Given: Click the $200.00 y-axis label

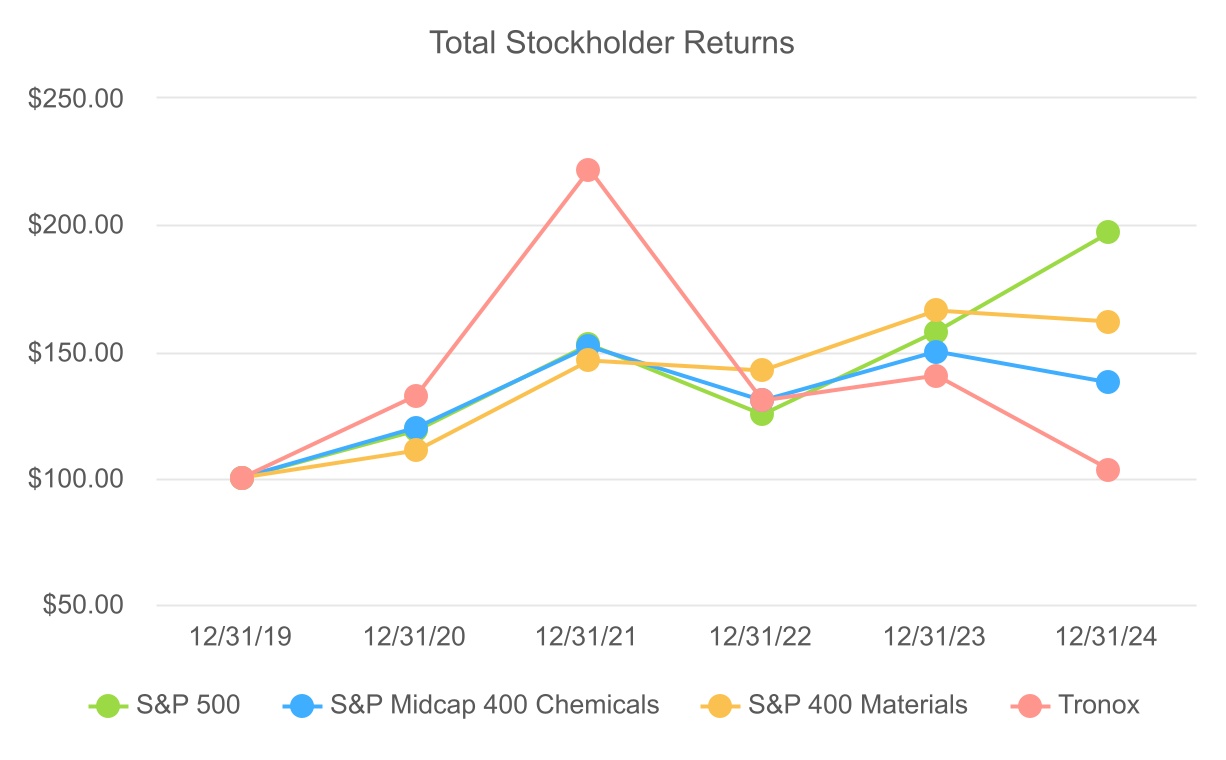Looking at the screenshot, I should click(91, 226).
